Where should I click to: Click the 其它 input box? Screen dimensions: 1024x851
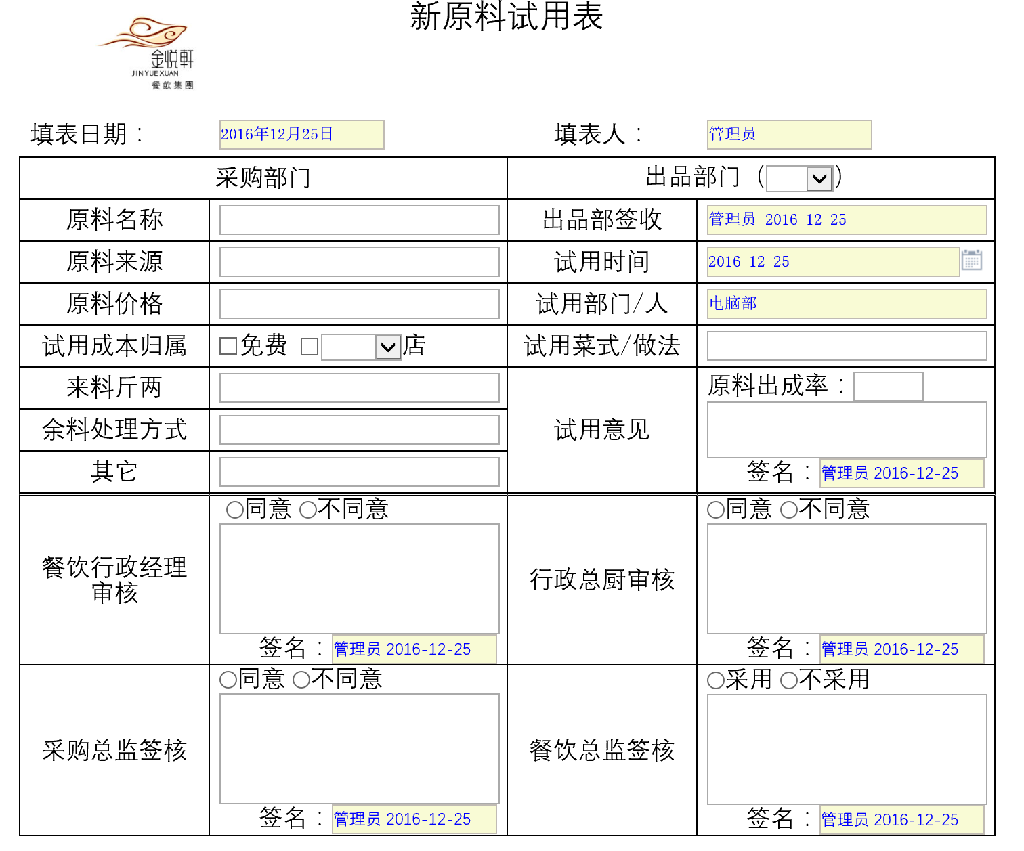(x=359, y=472)
